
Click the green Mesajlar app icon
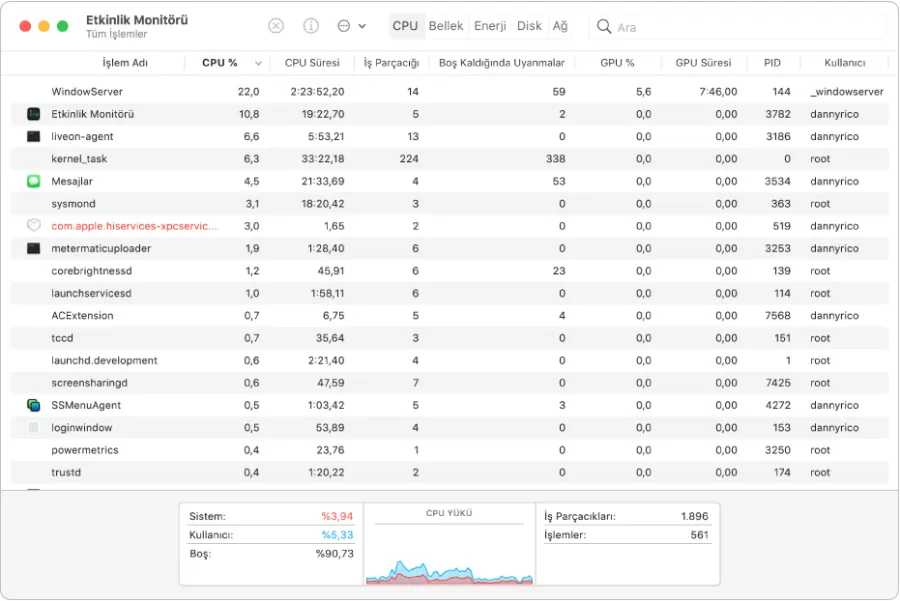[33, 181]
